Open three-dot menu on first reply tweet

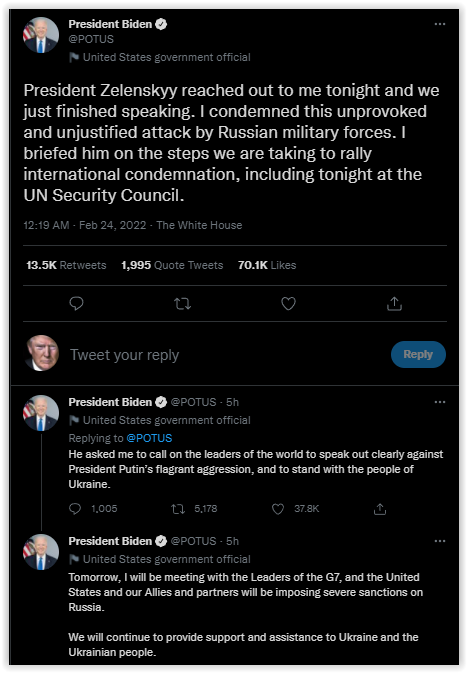[x=440, y=402]
